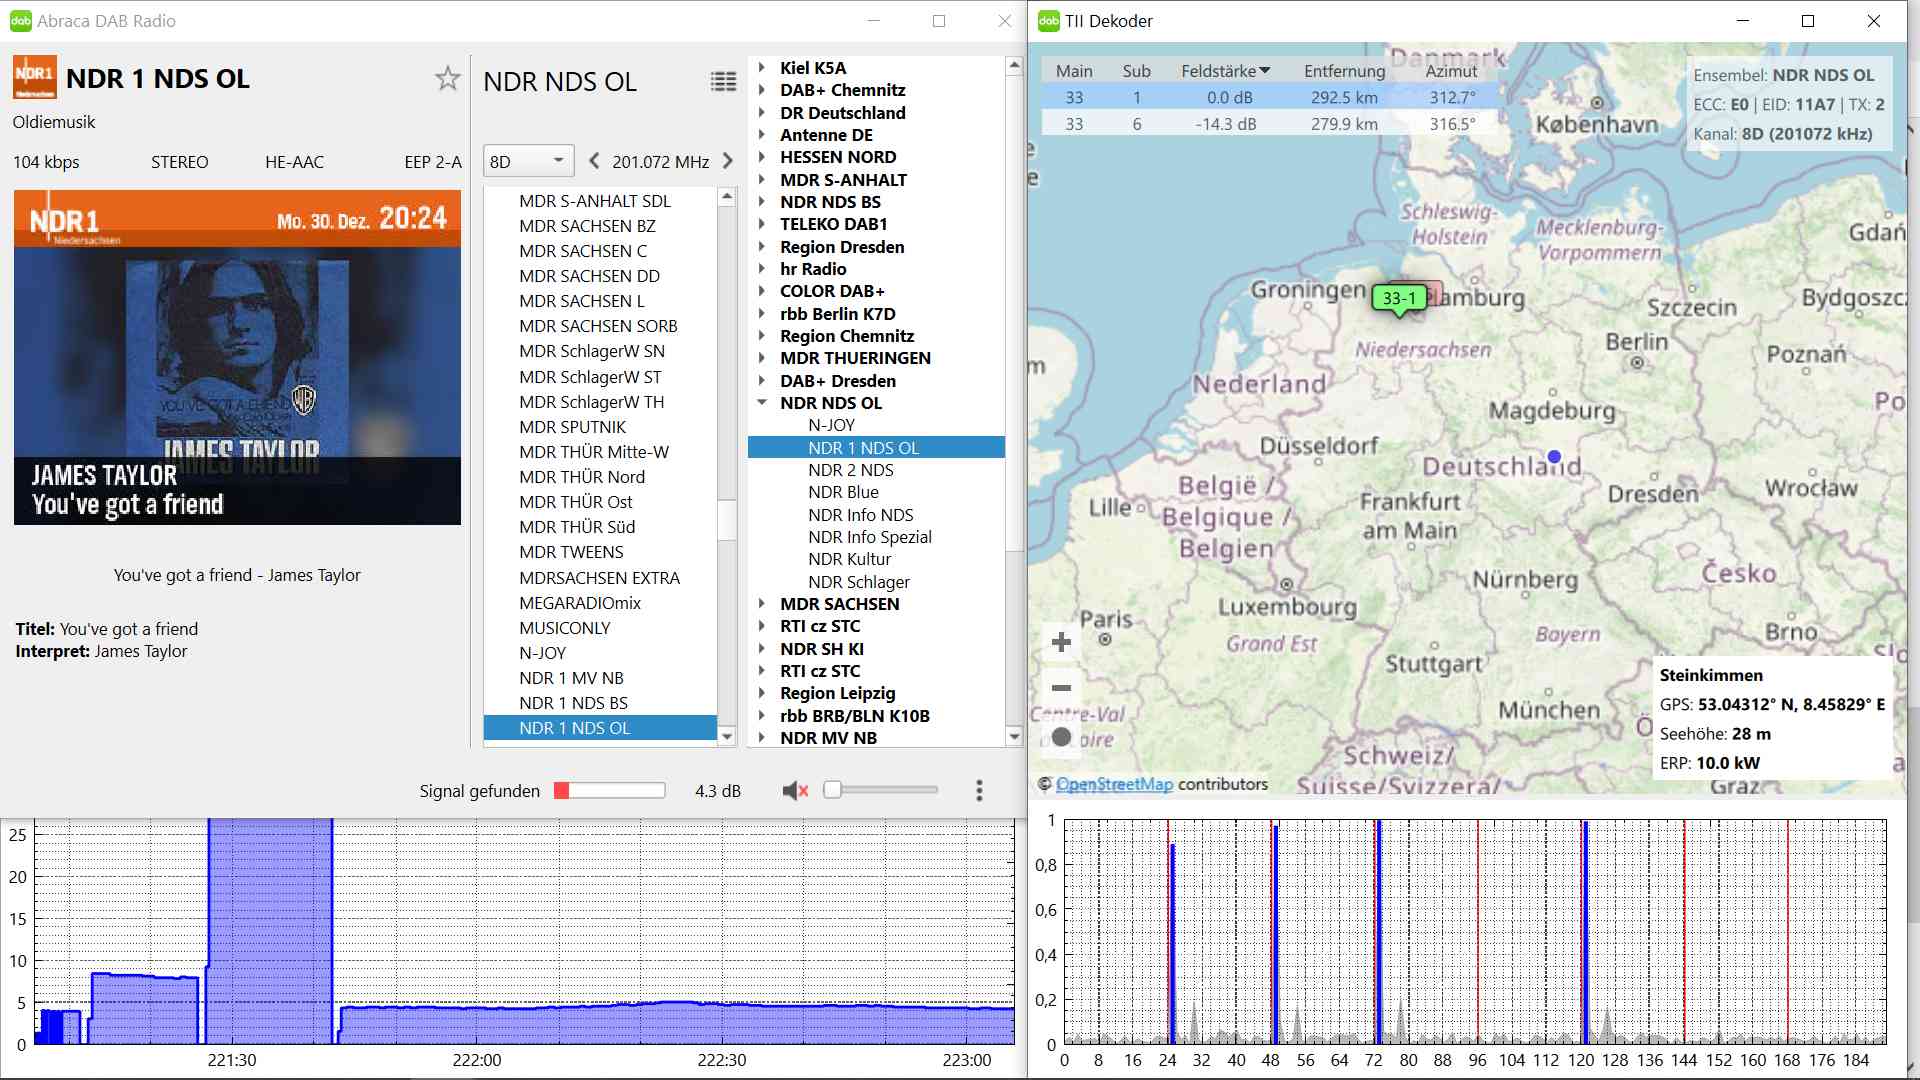The height and width of the screenshot is (1080, 1920).
Task: Expand the MDR SACHSEN ensemble
Action: coord(762,604)
